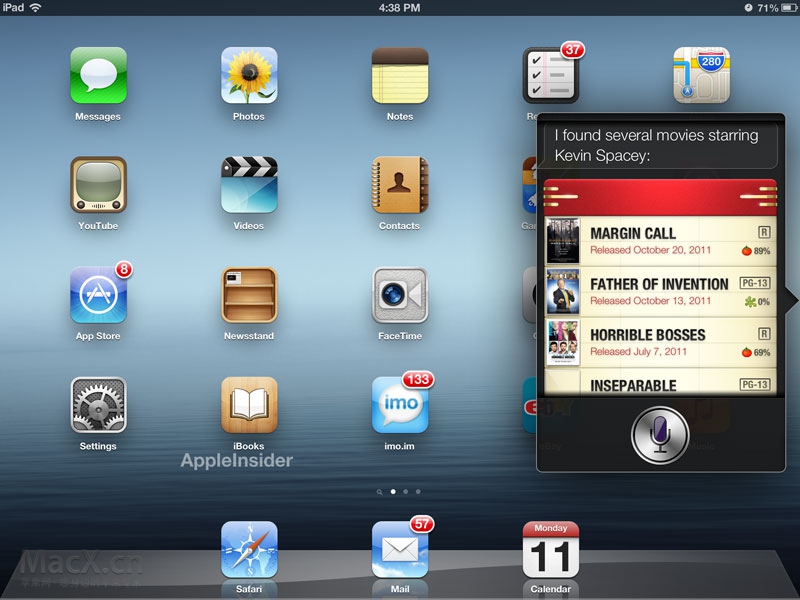800x600 pixels.
Task: Tap the rotation lock status icon
Action: point(748,8)
